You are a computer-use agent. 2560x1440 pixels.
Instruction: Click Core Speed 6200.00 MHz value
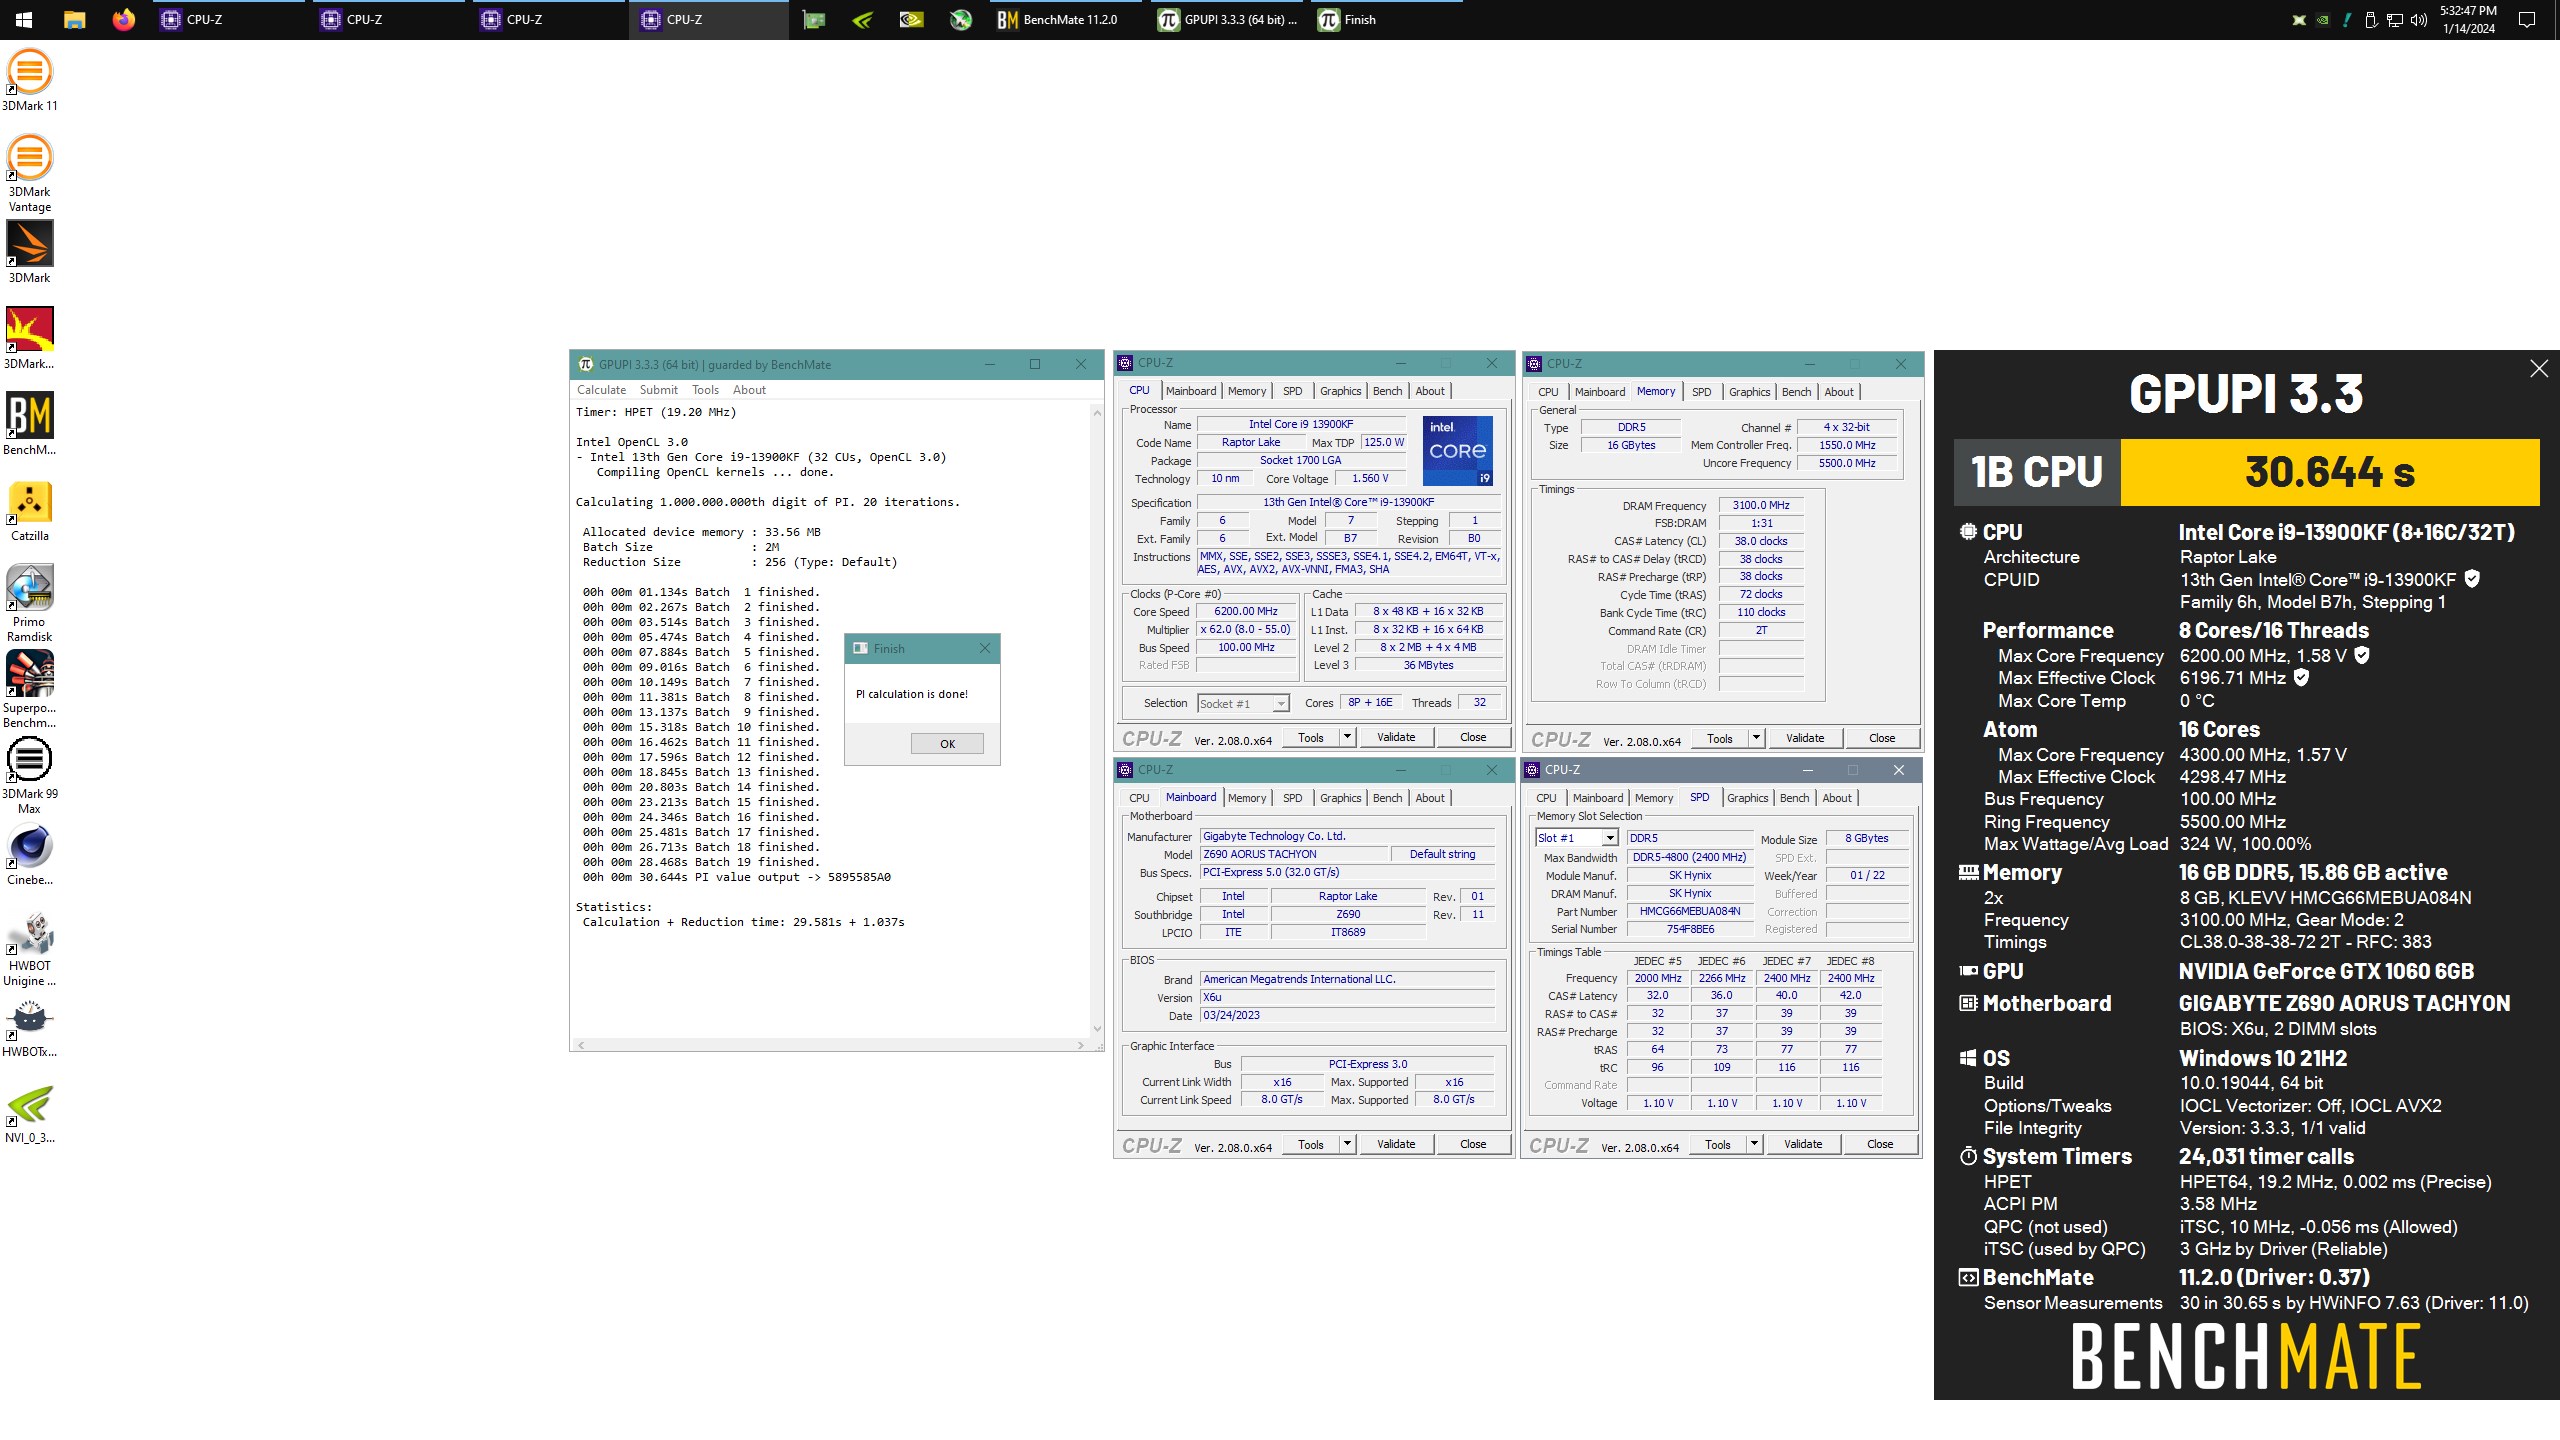[1245, 611]
